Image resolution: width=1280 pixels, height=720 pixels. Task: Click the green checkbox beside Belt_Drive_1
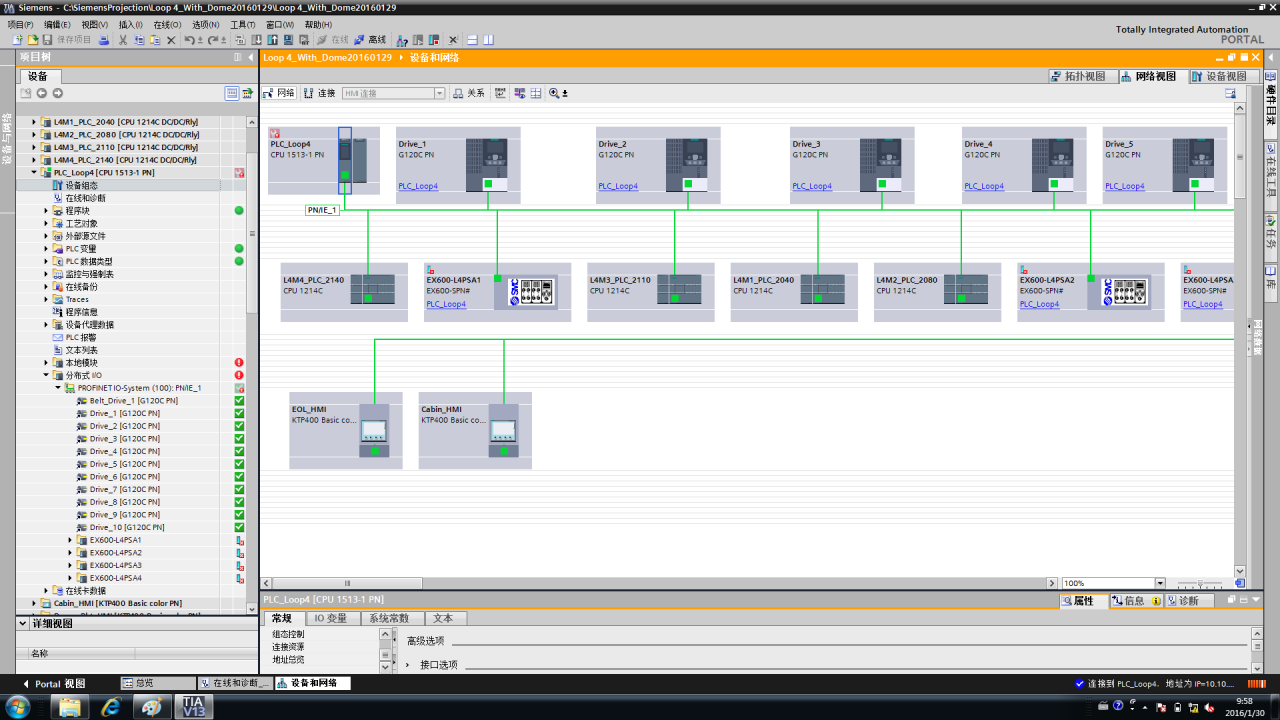[x=239, y=401]
